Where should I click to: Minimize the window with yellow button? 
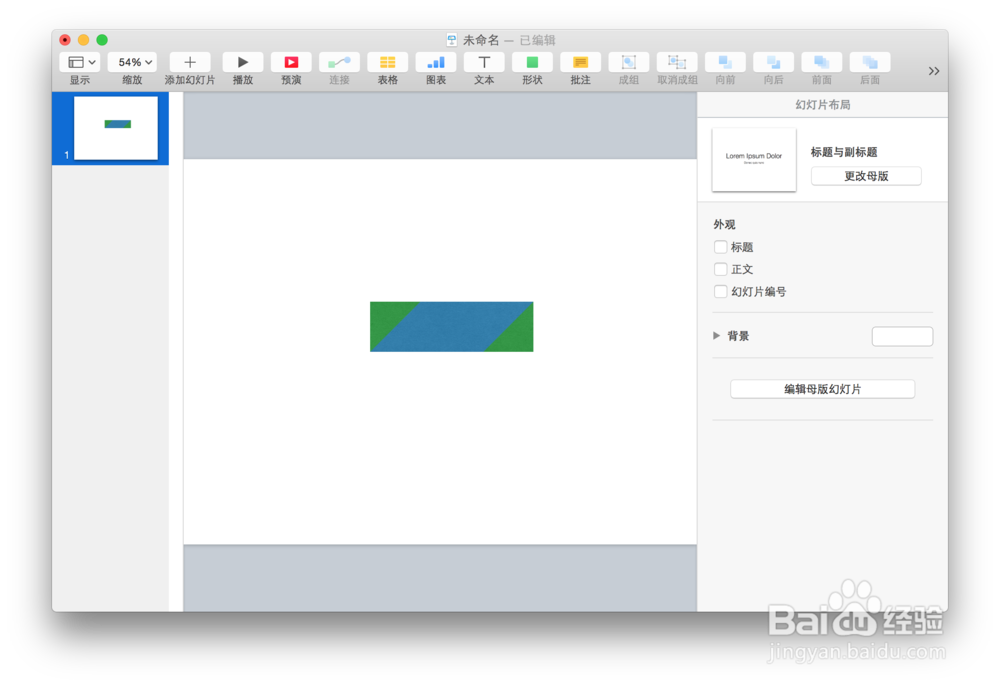coord(84,40)
